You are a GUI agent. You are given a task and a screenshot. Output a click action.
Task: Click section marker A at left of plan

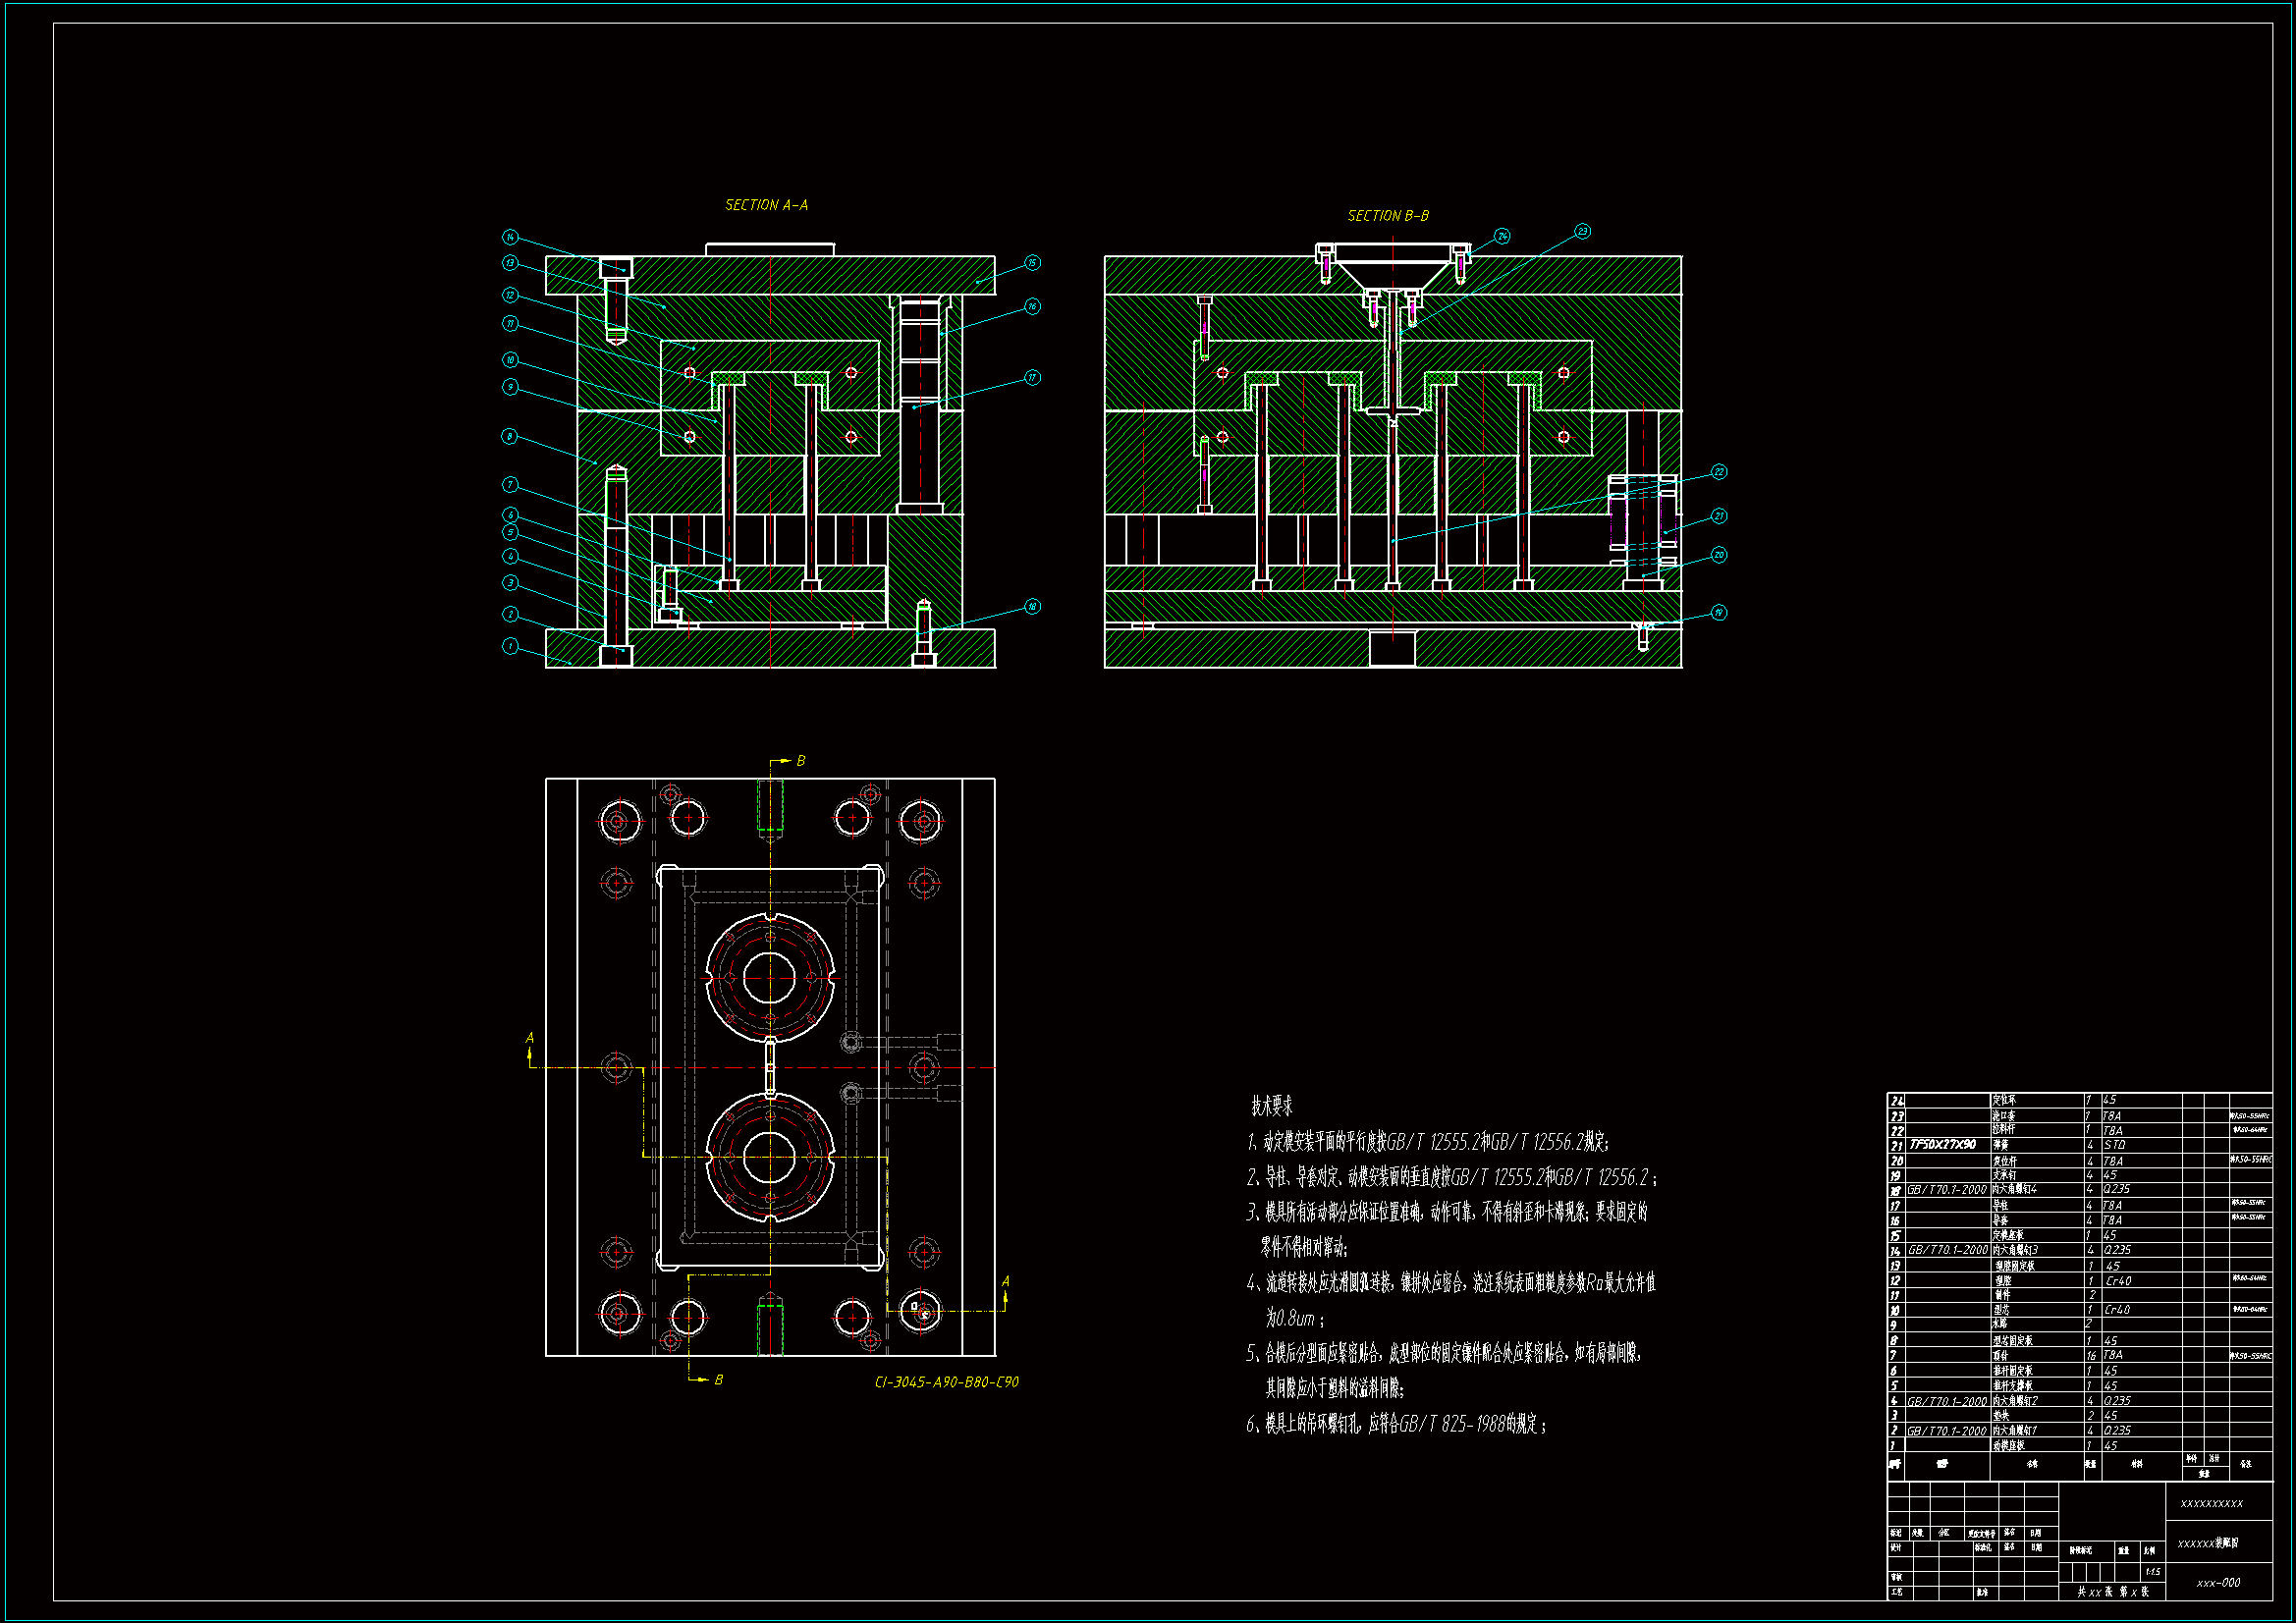click(530, 1039)
